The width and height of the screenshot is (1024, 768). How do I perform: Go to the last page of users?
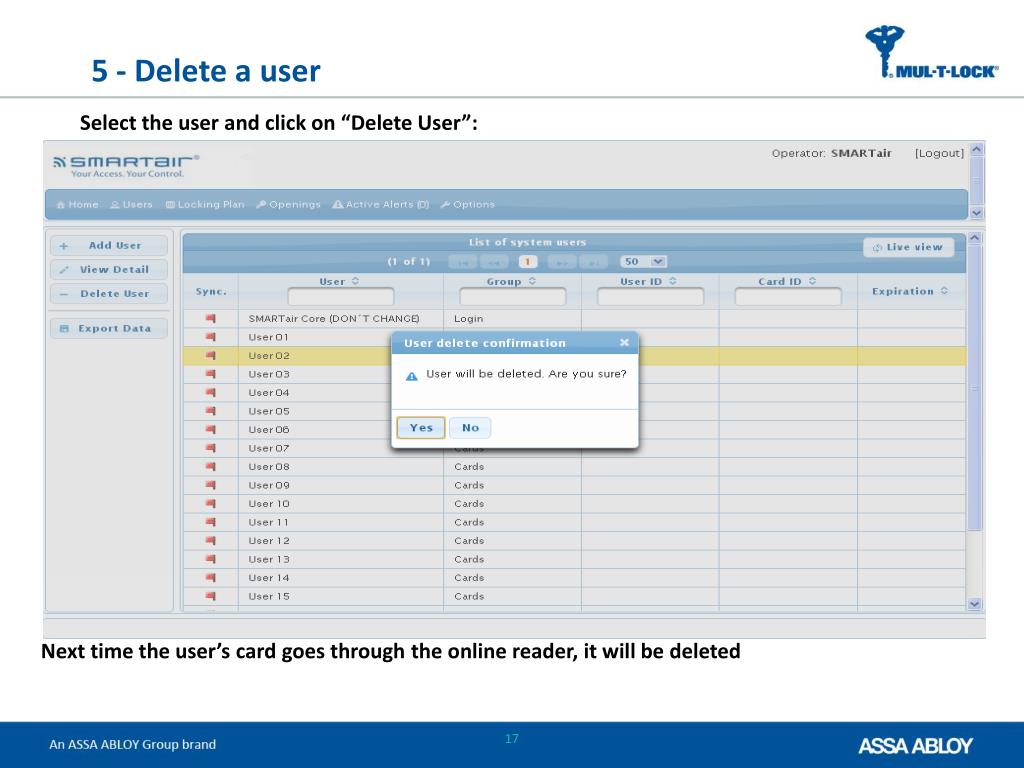coord(594,262)
